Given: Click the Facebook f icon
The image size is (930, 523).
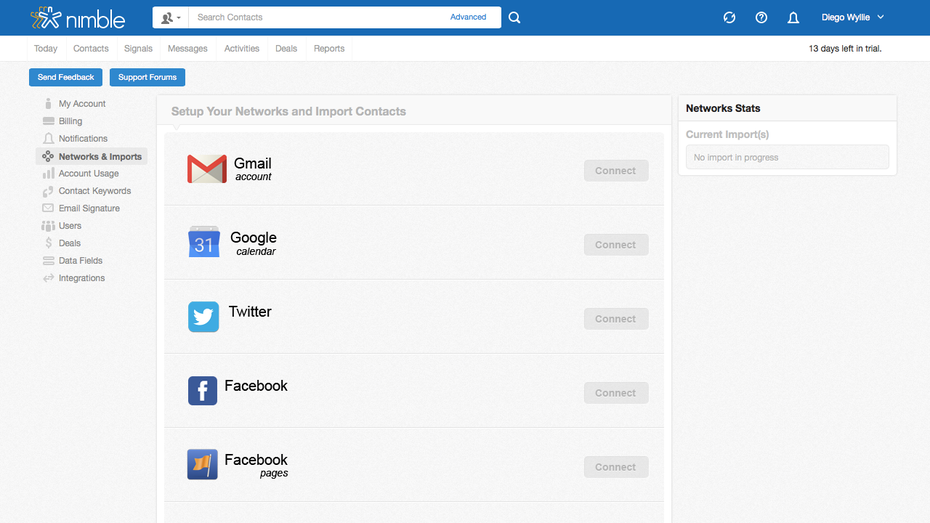Looking at the screenshot, I should click(203, 391).
